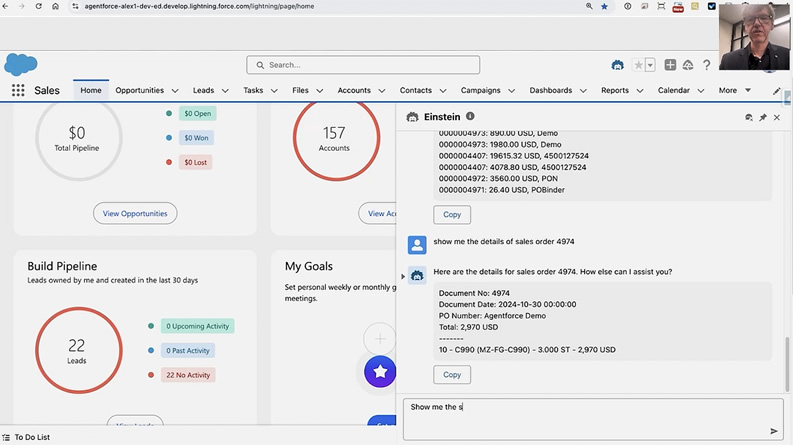Open the Reports tab
793x445 pixels.
point(615,90)
